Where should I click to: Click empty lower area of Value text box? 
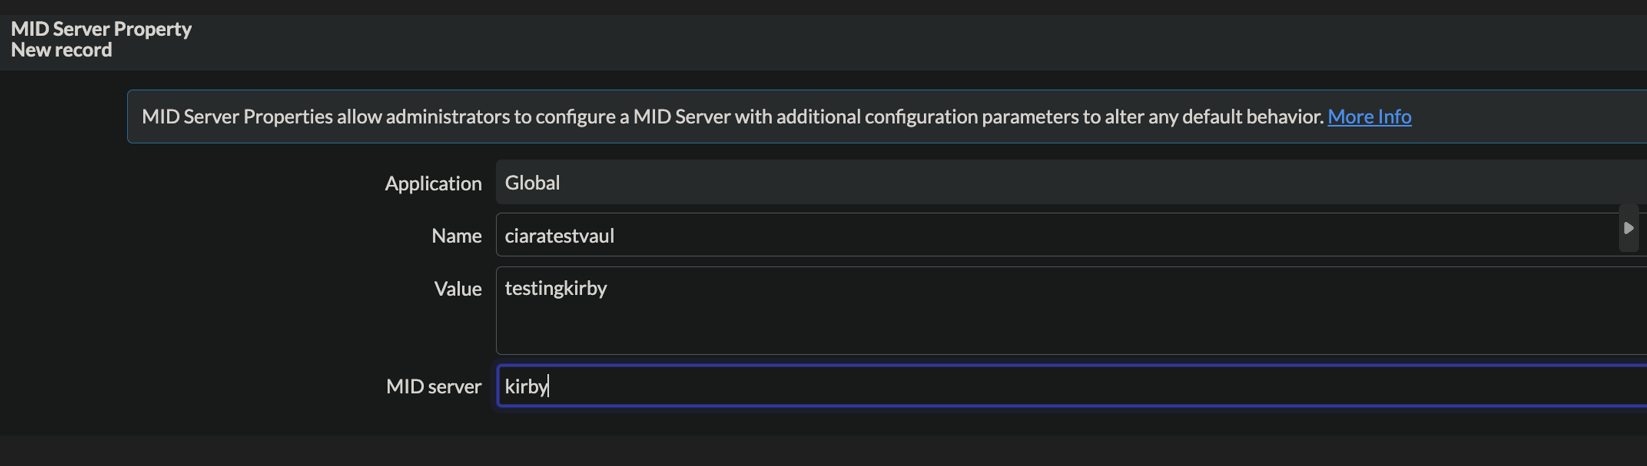(1000, 332)
